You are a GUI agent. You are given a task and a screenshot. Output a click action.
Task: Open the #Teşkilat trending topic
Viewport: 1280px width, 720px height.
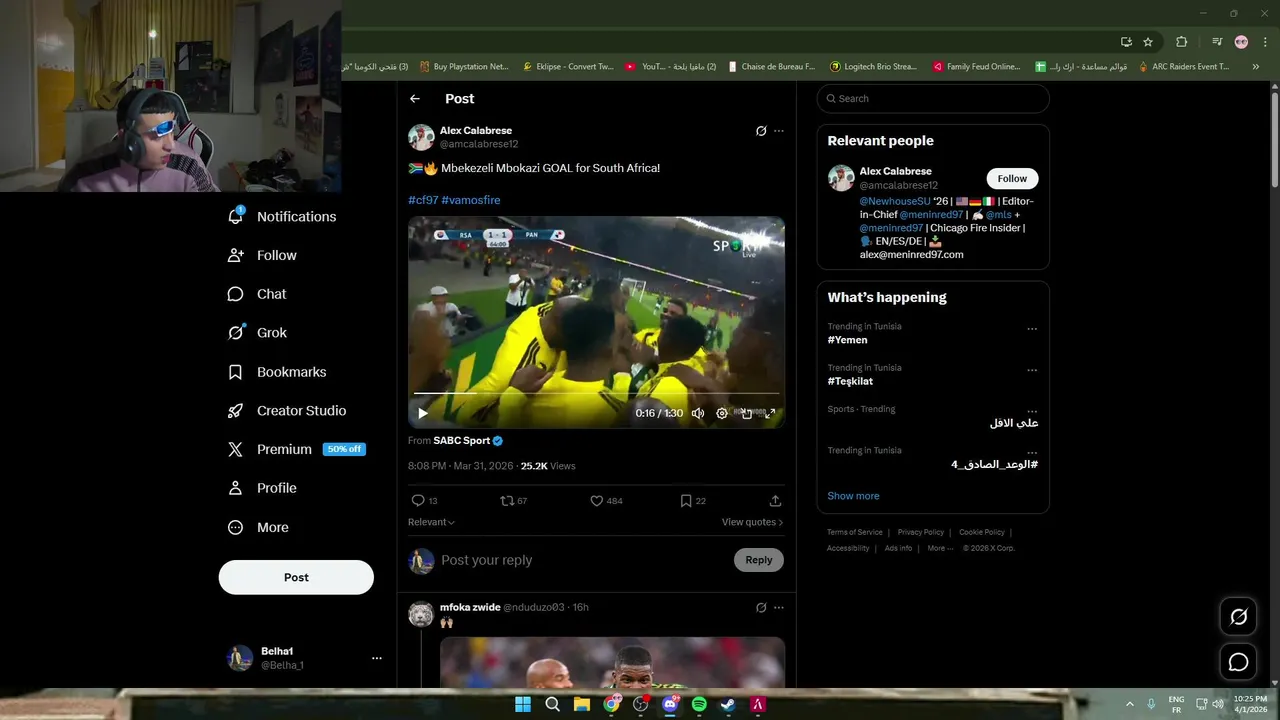coord(850,381)
